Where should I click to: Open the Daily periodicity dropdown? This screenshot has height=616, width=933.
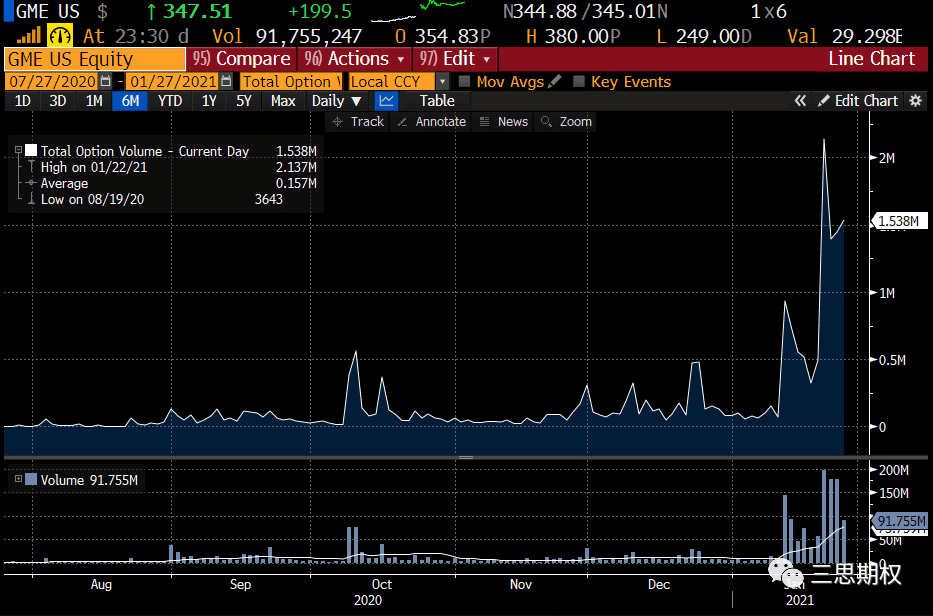pos(336,101)
